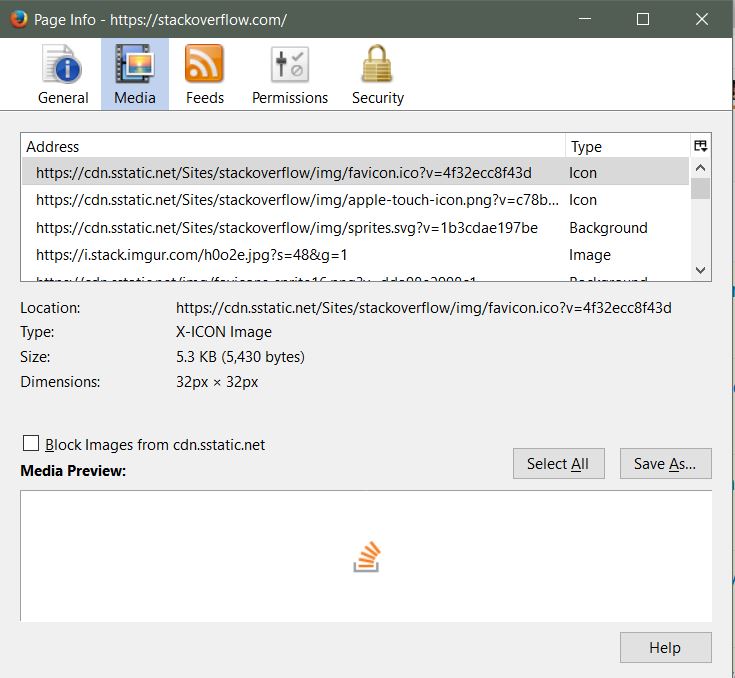
Task: Close the Page Info window
Action: 702,19
